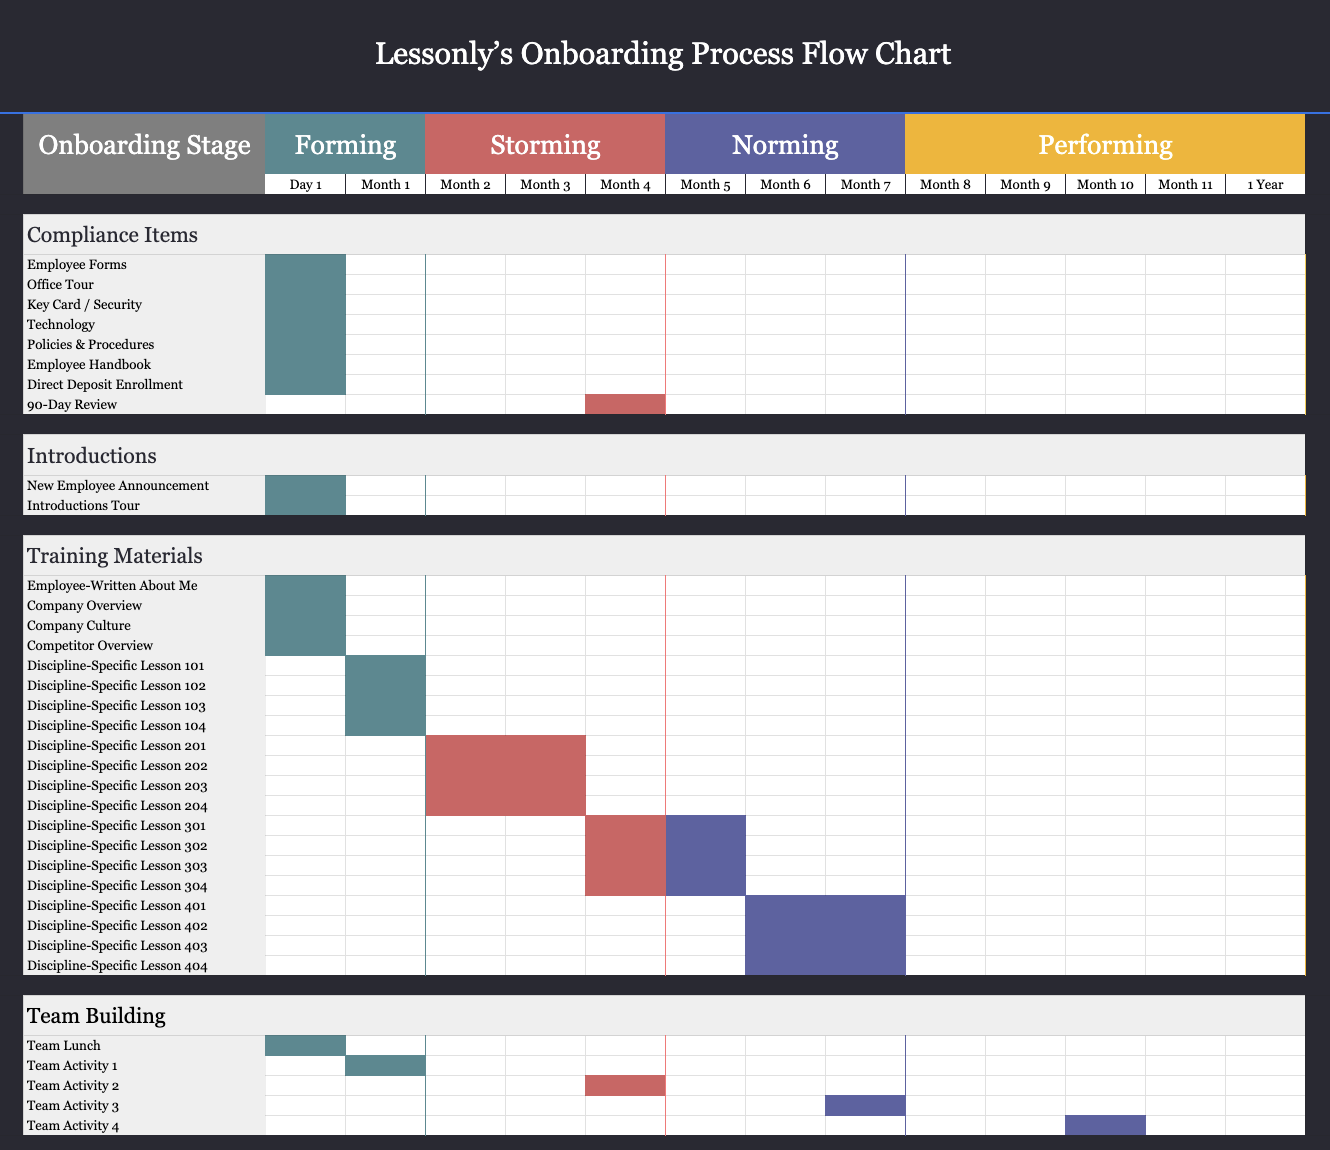Select the Onboarding Stage header cell
The width and height of the screenshot is (1330, 1150).
pyautogui.click(x=144, y=154)
